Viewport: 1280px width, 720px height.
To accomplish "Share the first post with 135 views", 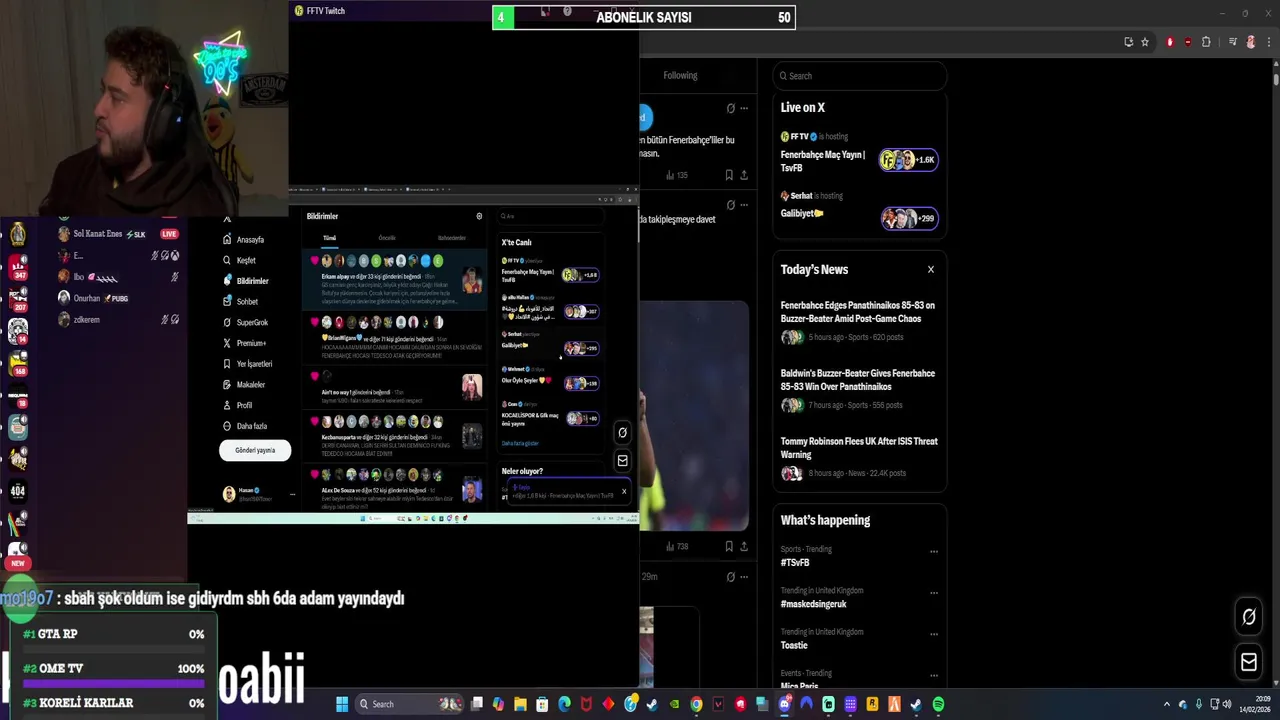I will [744, 175].
